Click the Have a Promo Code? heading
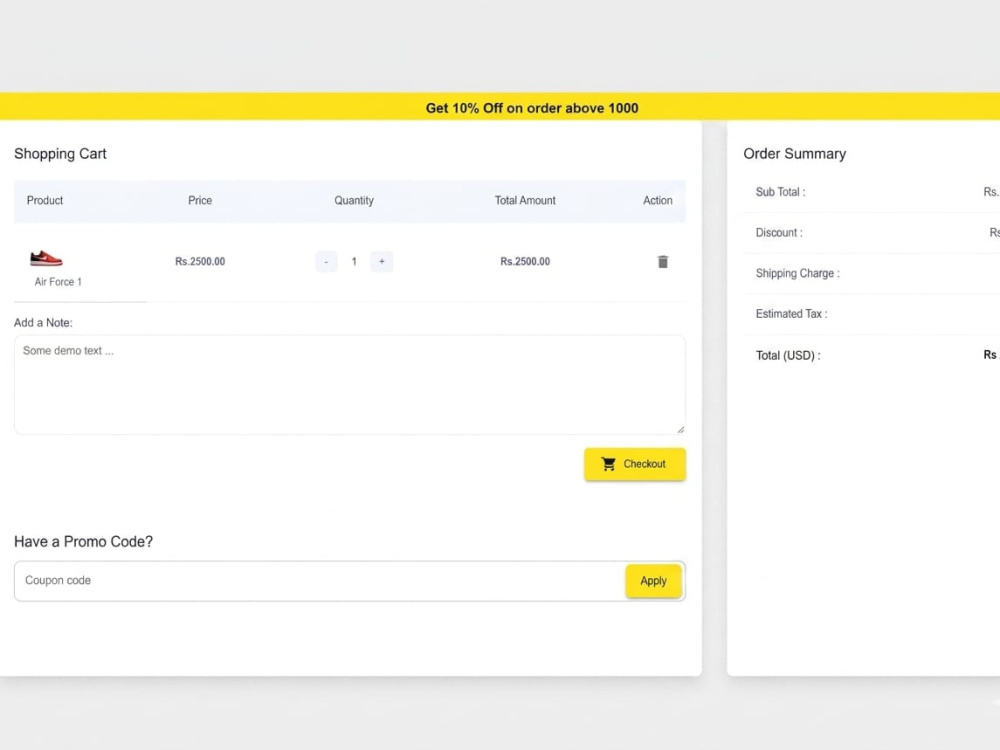Screen dimensions: 1000x750 [84, 541]
